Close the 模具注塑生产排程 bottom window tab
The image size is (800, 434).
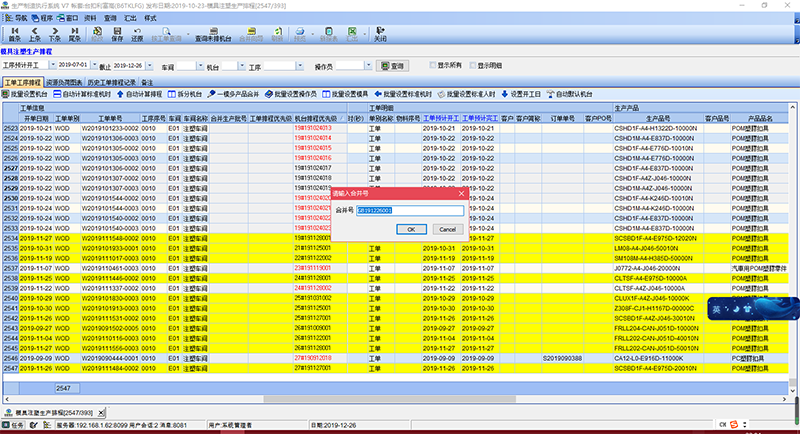point(101,413)
